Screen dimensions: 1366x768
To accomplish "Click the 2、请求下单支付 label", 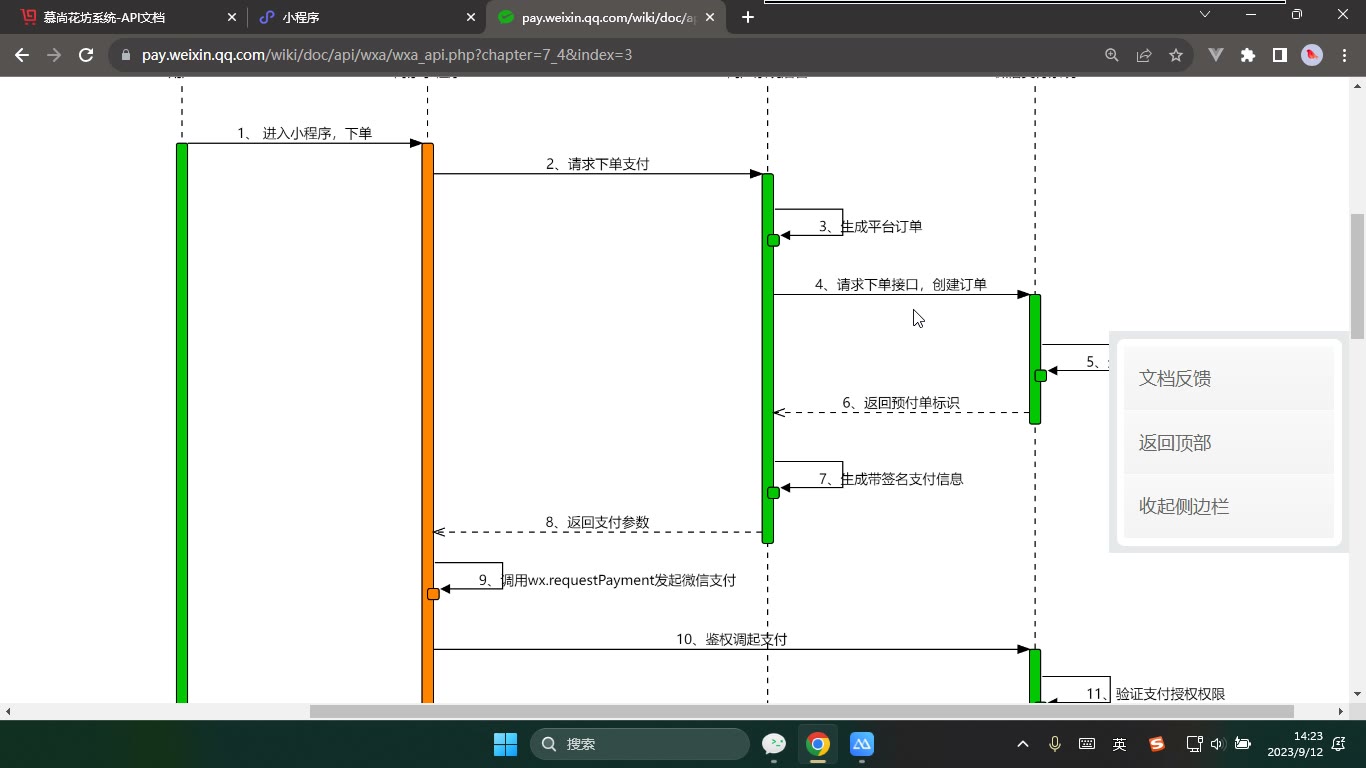I will click(x=598, y=164).
